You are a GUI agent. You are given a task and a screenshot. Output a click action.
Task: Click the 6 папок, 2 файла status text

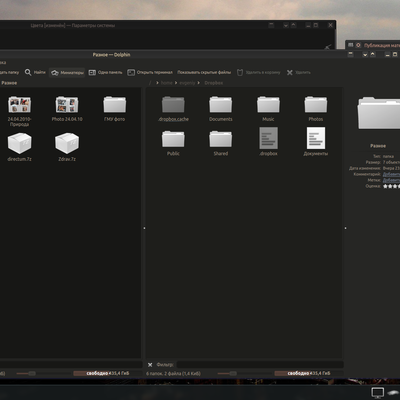coord(173,373)
